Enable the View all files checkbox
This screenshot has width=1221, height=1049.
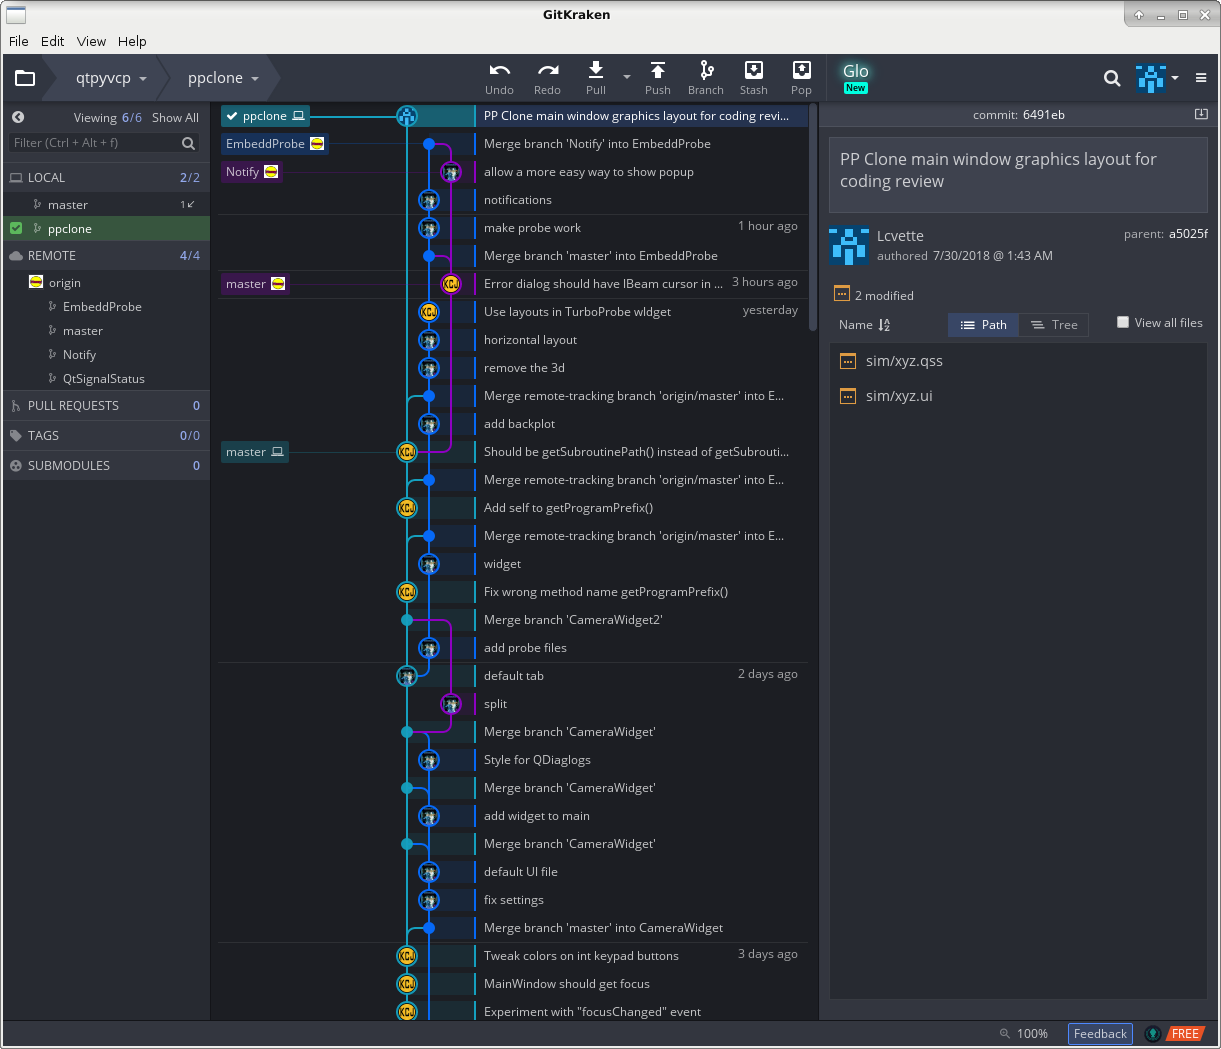pyautogui.click(x=1123, y=322)
